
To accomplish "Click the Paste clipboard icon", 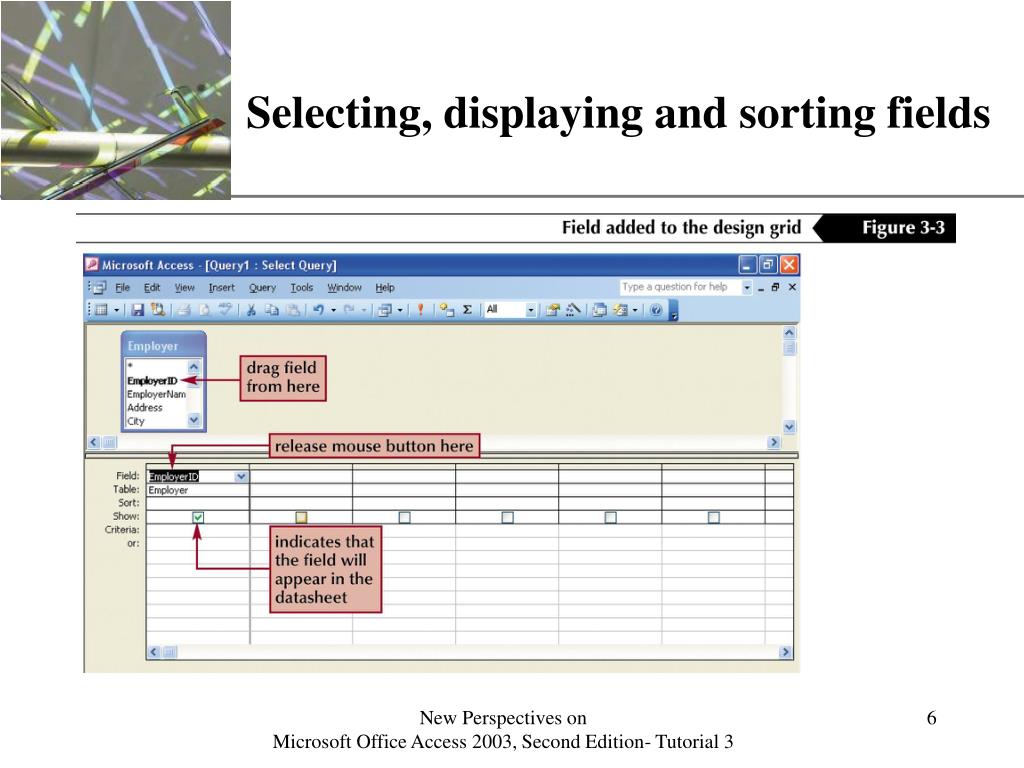I will tap(293, 310).
